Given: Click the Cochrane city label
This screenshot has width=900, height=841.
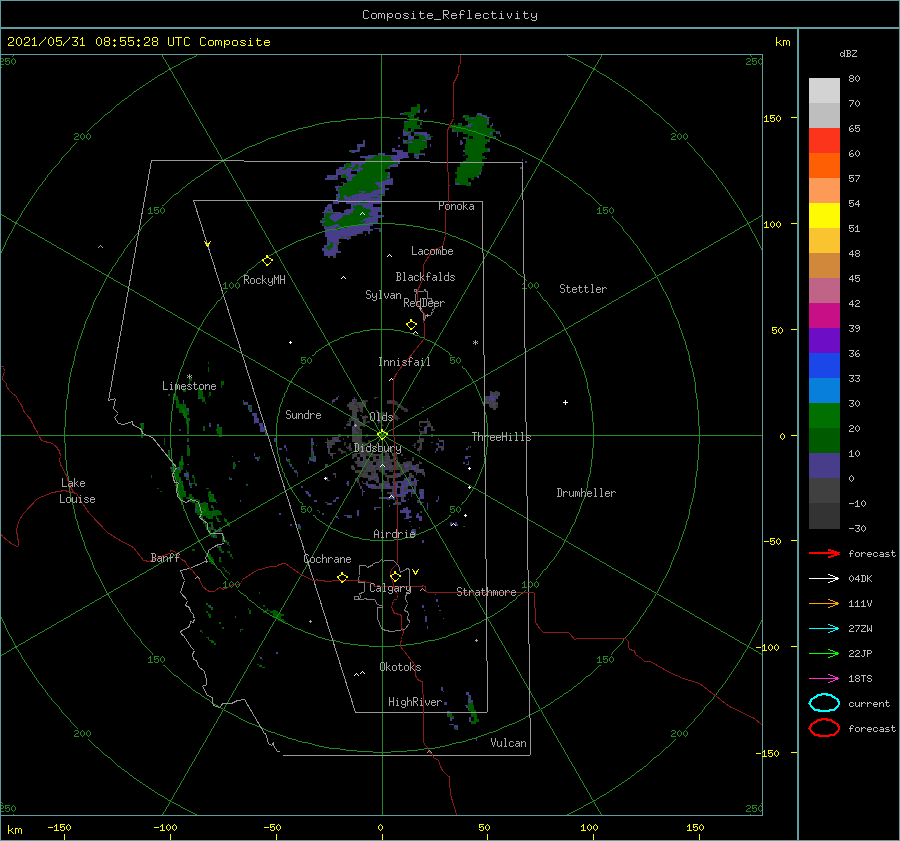Looking at the screenshot, I should (x=327, y=559).
